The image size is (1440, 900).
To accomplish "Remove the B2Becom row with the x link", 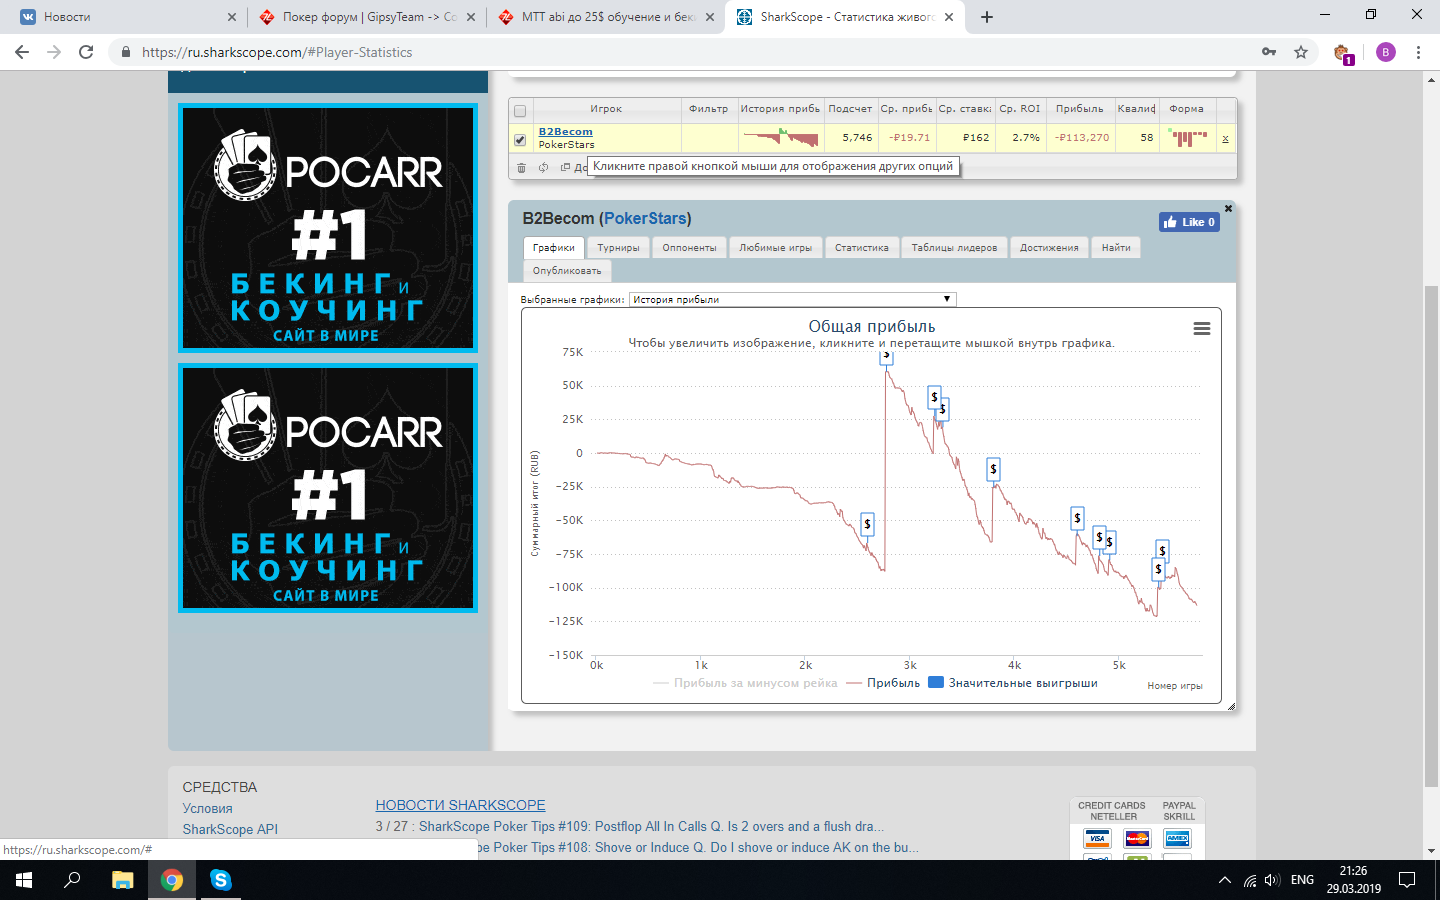I will [1225, 139].
